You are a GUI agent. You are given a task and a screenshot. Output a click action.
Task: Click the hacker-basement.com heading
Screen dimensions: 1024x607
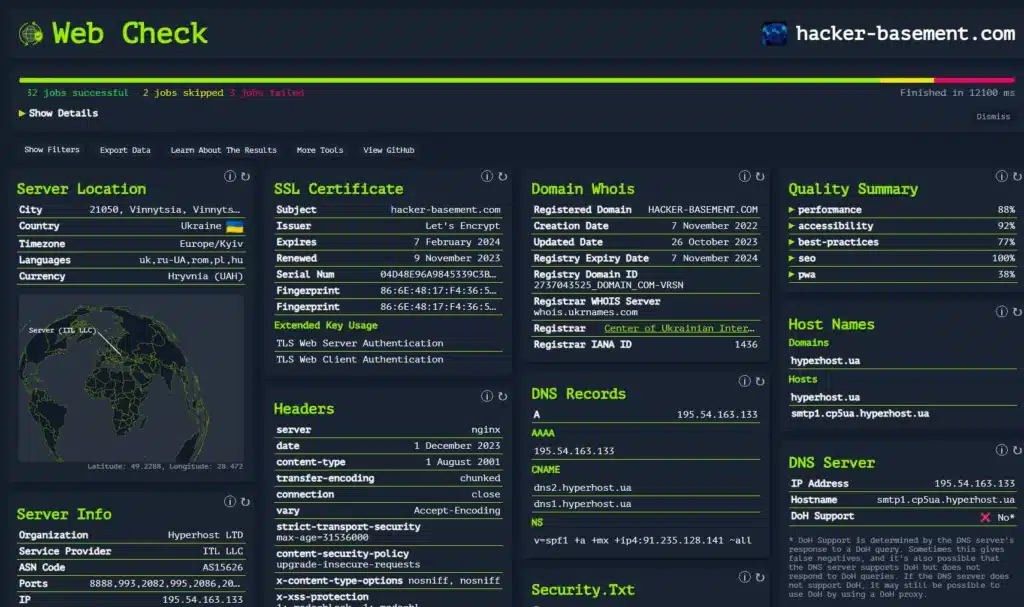(x=905, y=33)
